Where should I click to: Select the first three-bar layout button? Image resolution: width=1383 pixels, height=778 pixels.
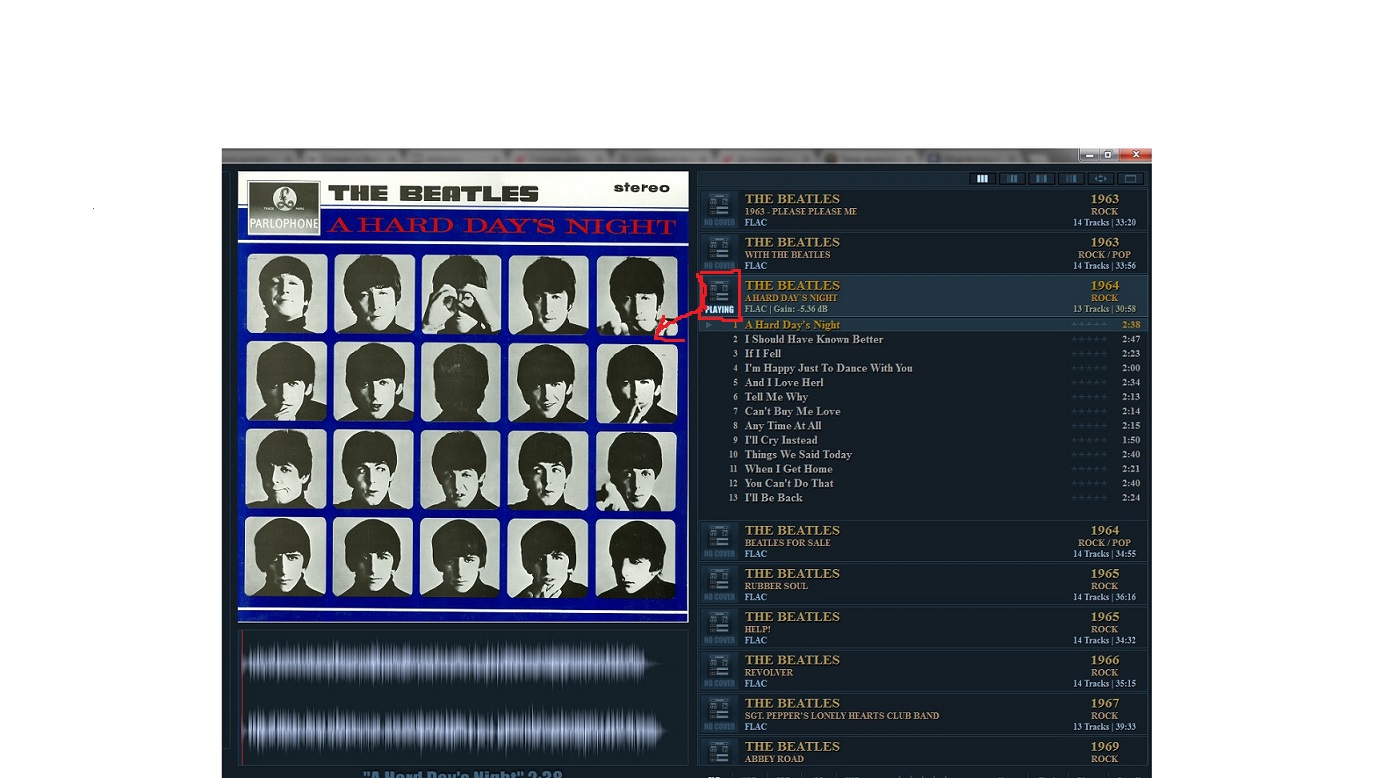point(982,179)
